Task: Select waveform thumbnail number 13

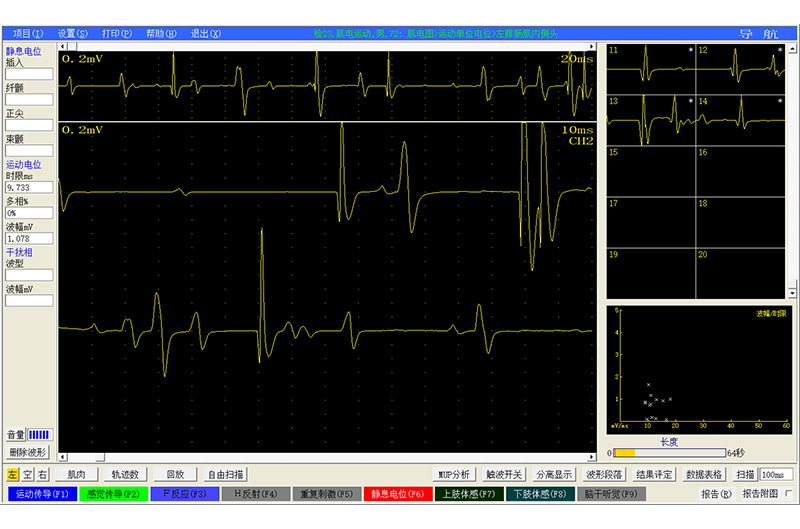Action: [x=651, y=120]
